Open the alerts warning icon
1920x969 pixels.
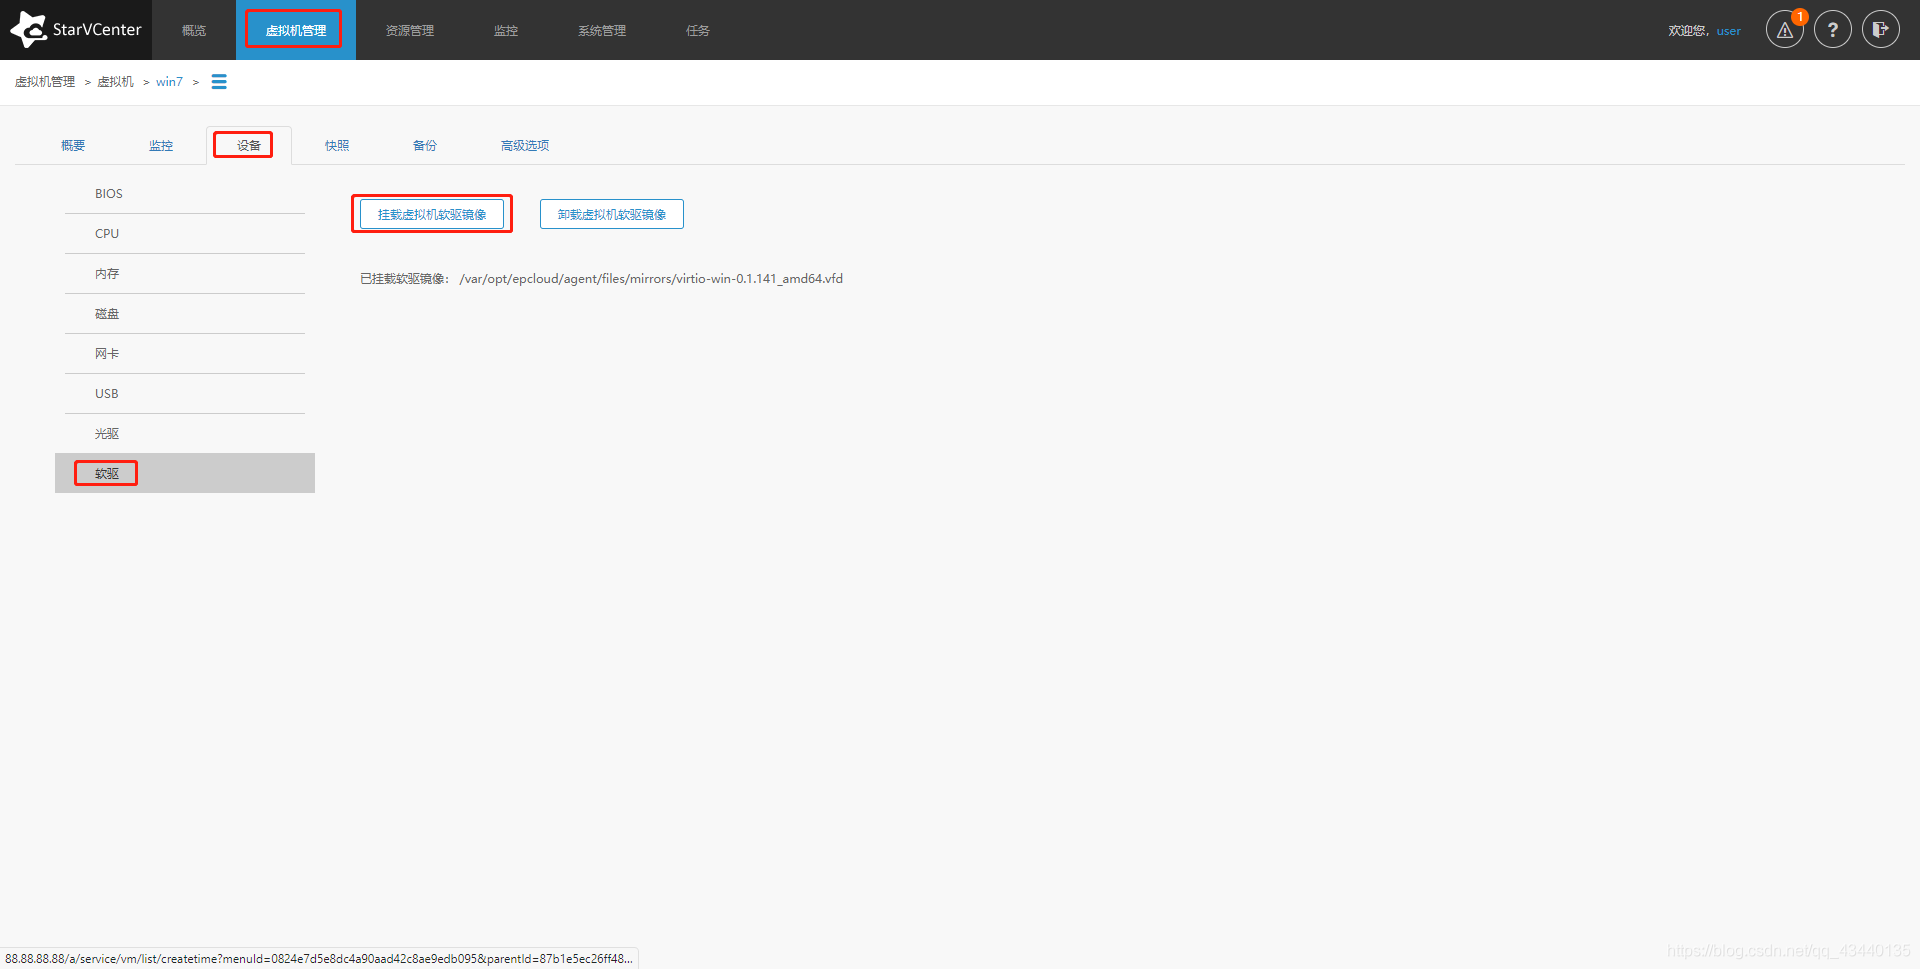(1785, 30)
